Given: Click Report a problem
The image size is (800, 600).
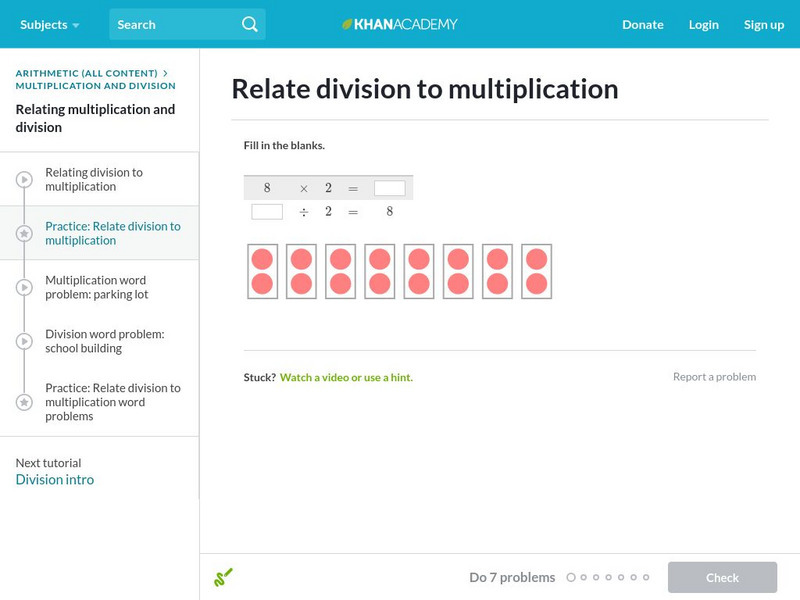Looking at the screenshot, I should click(716, 377).
